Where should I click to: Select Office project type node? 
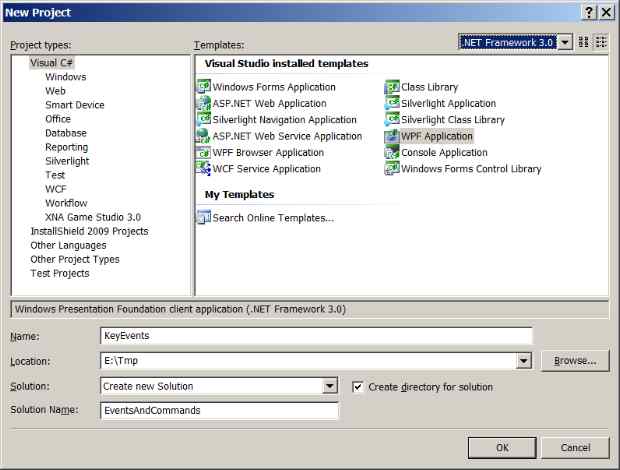click(58, 119)
